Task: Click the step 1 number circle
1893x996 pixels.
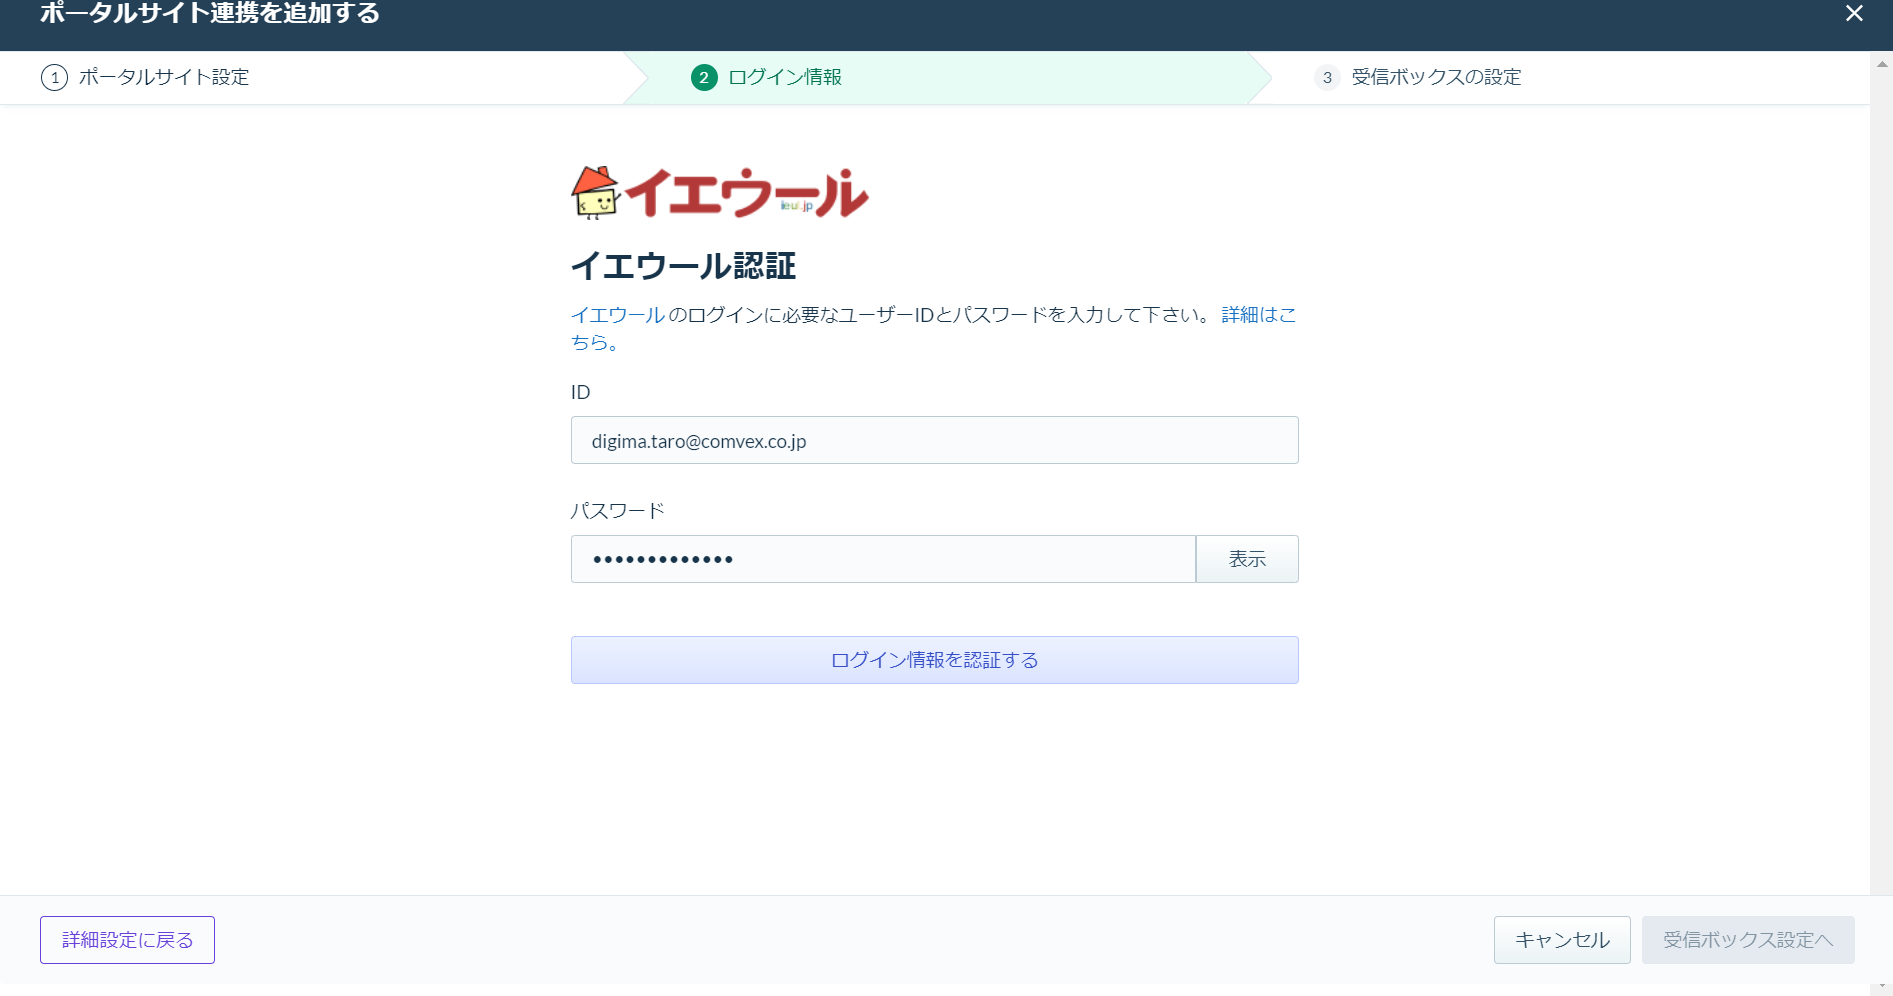Action: pyautogui.click(x=54, y=77)
